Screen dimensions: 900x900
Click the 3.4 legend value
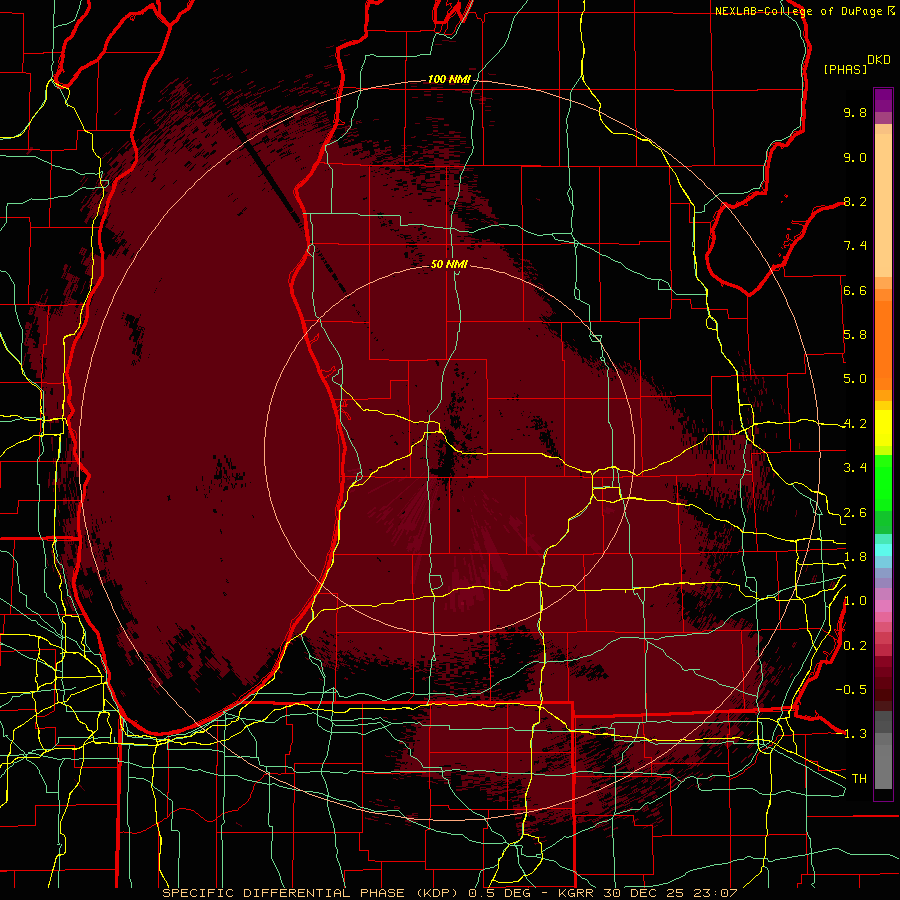(855, 468)
